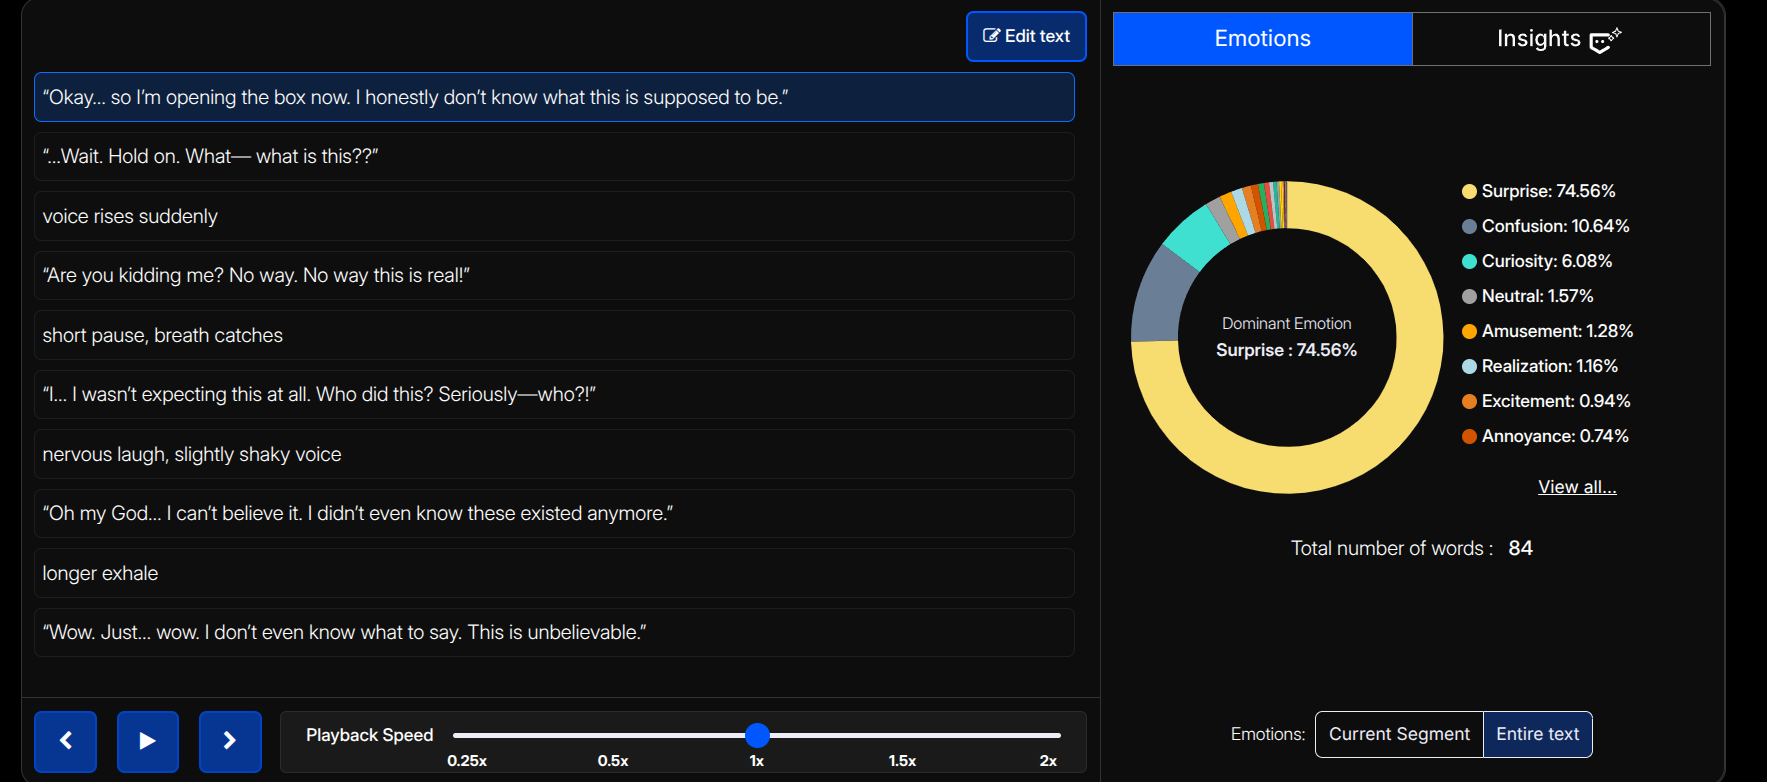Select the "Okay... so I'm opening the box" segment
The width and height of the screenshot is (1767, 782).
554,97
